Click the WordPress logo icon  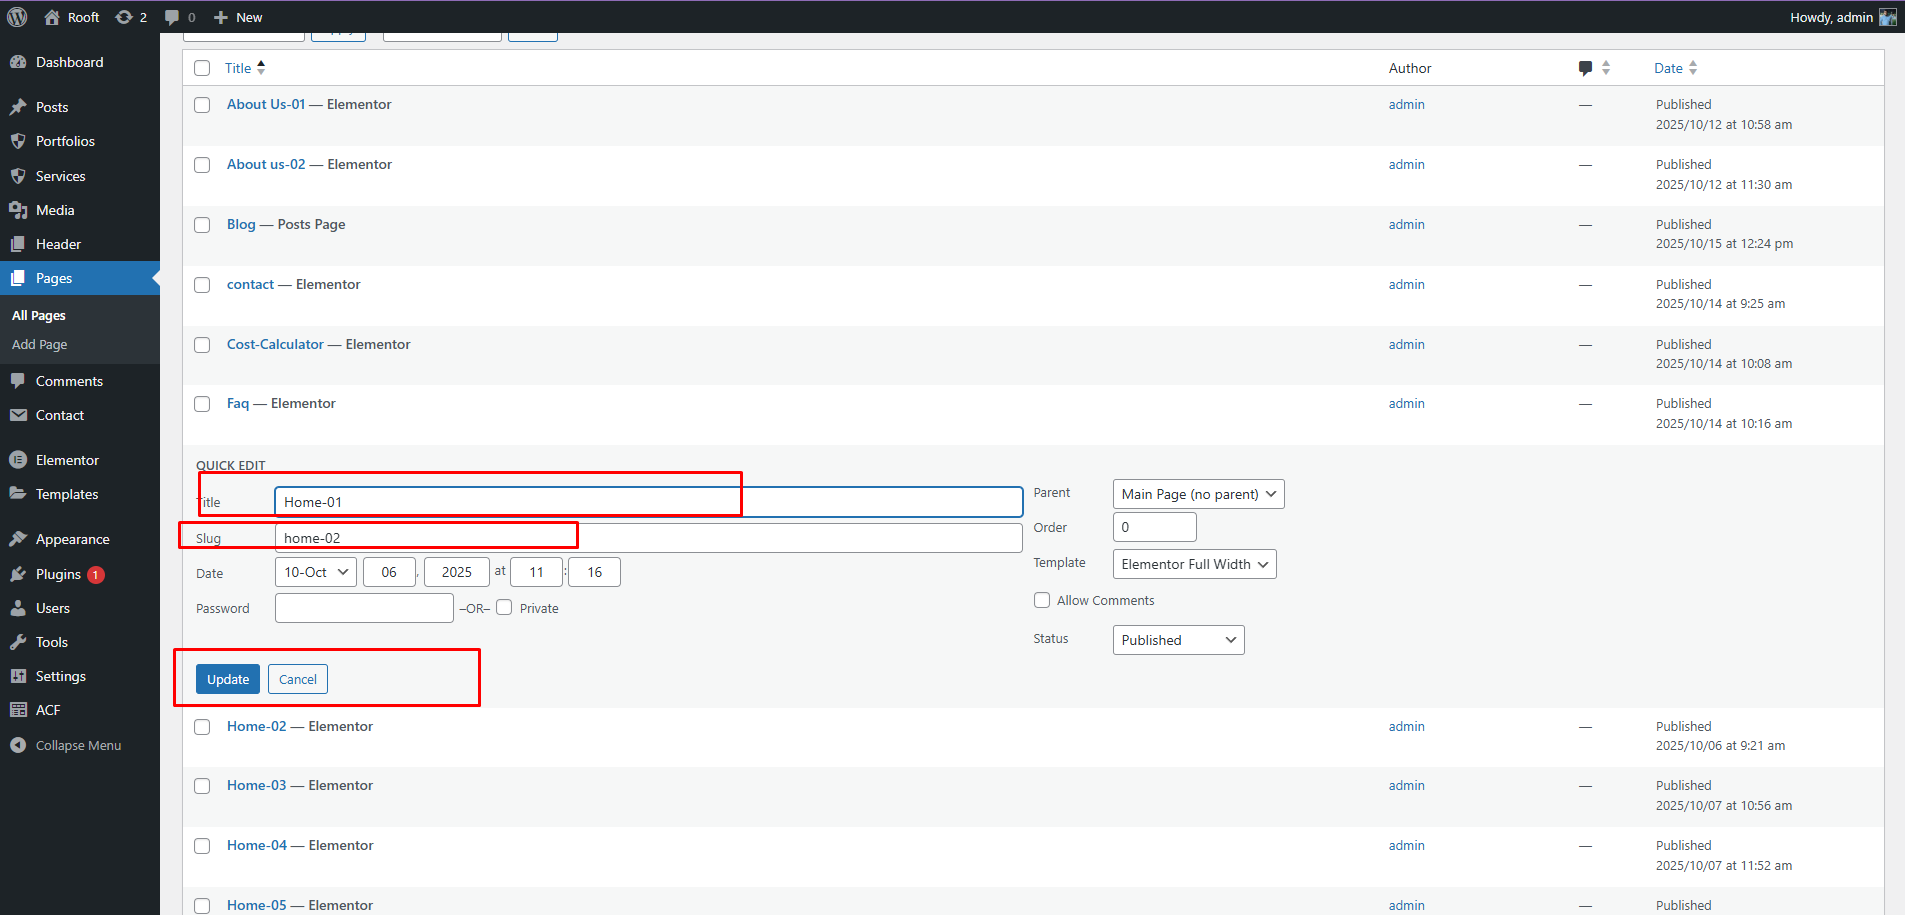(17, 17)
